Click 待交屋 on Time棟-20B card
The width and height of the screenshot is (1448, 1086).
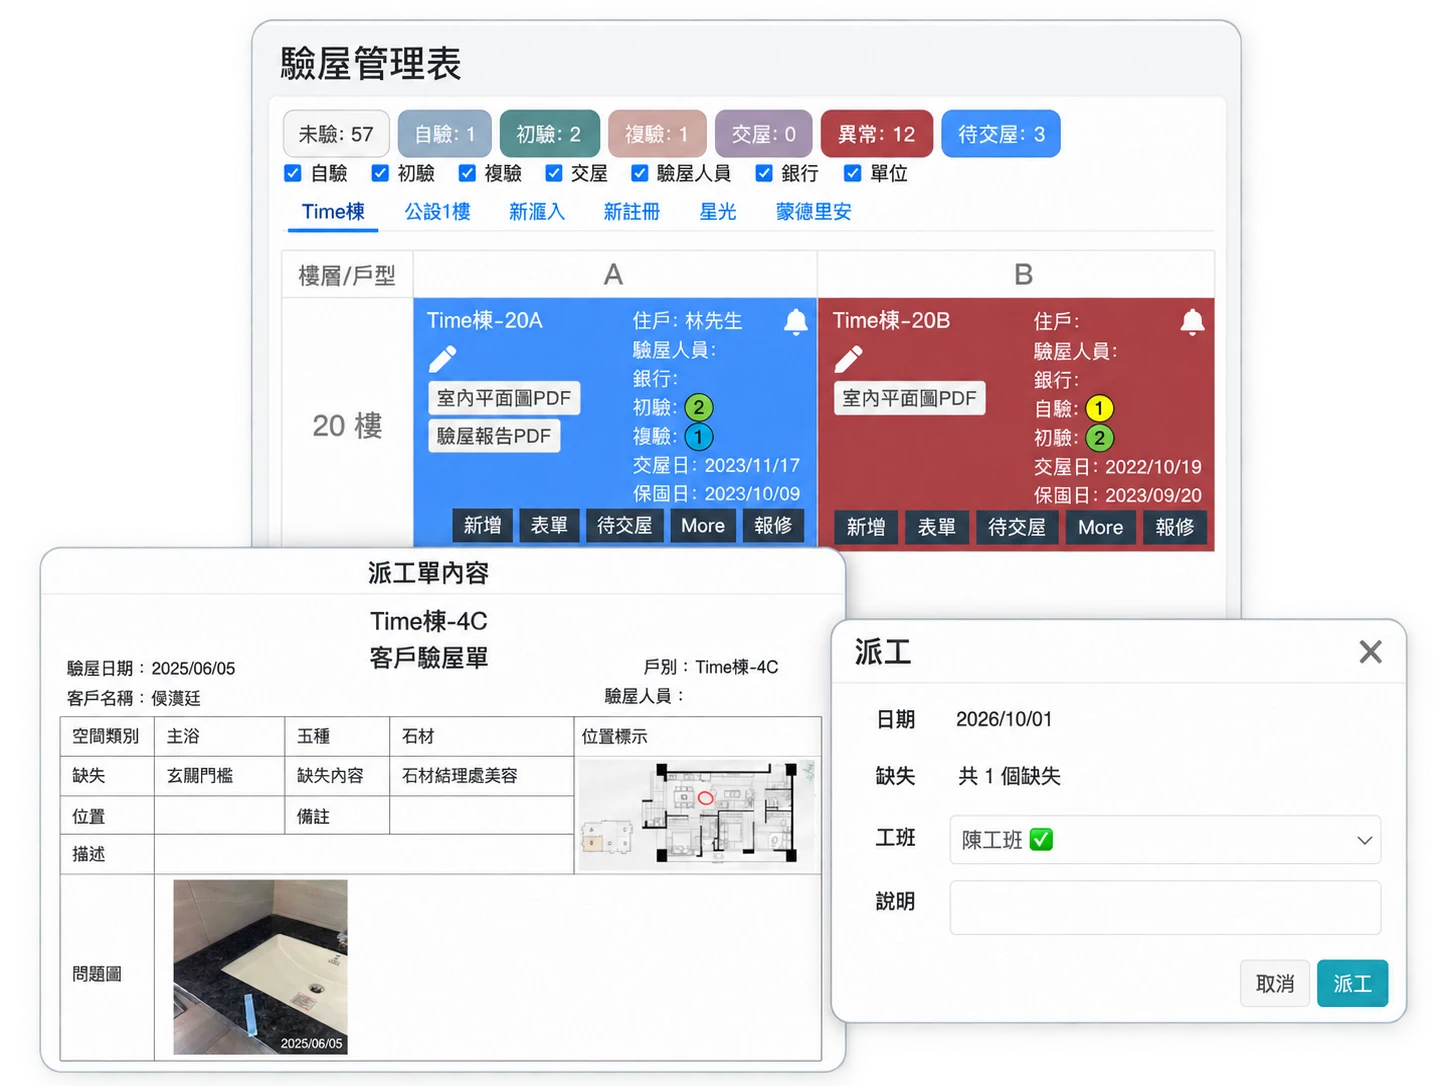(x=1016, y=527)
